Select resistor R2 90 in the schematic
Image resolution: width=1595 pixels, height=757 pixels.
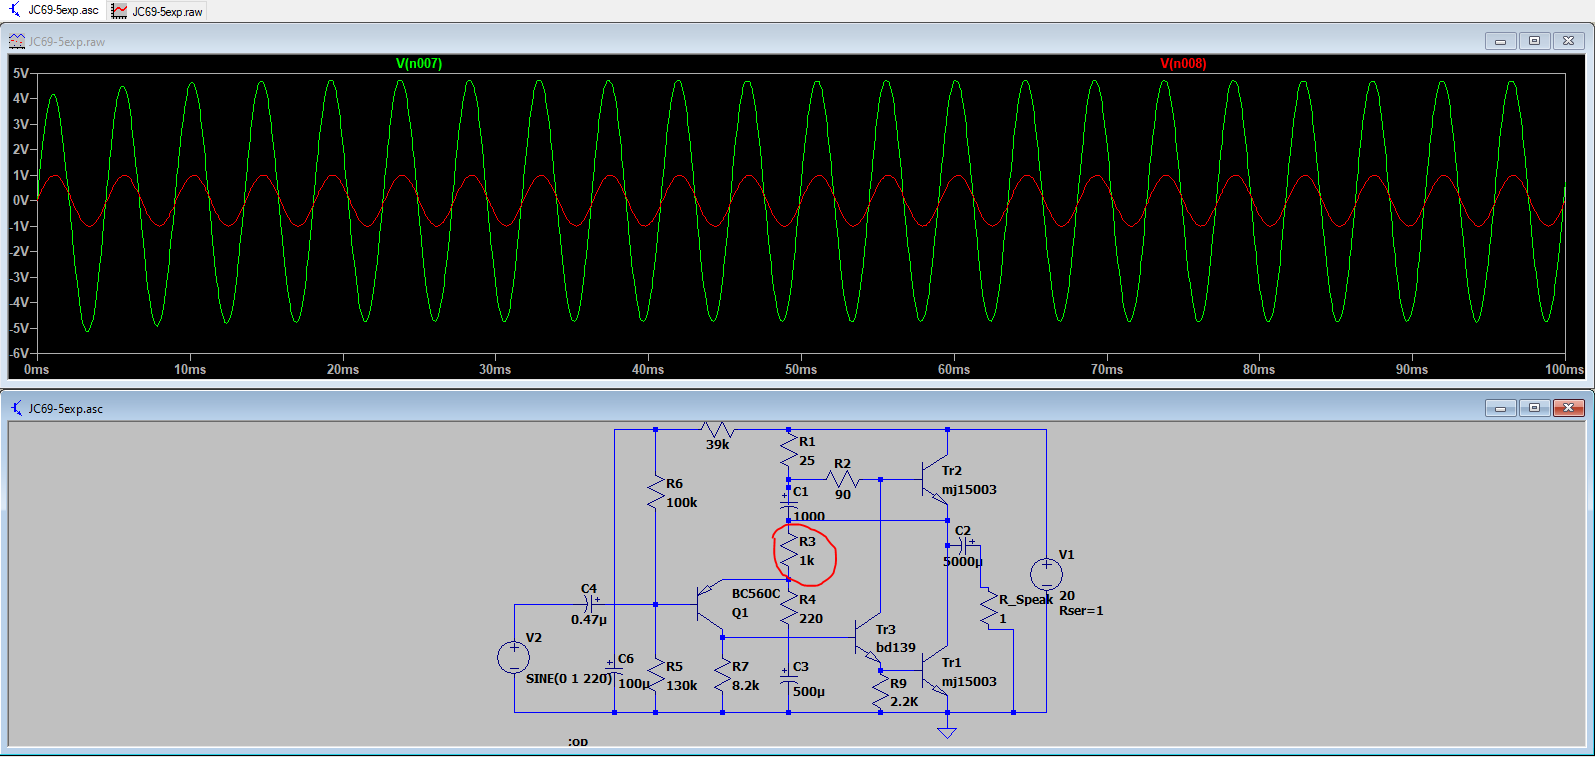click(842, 480)
